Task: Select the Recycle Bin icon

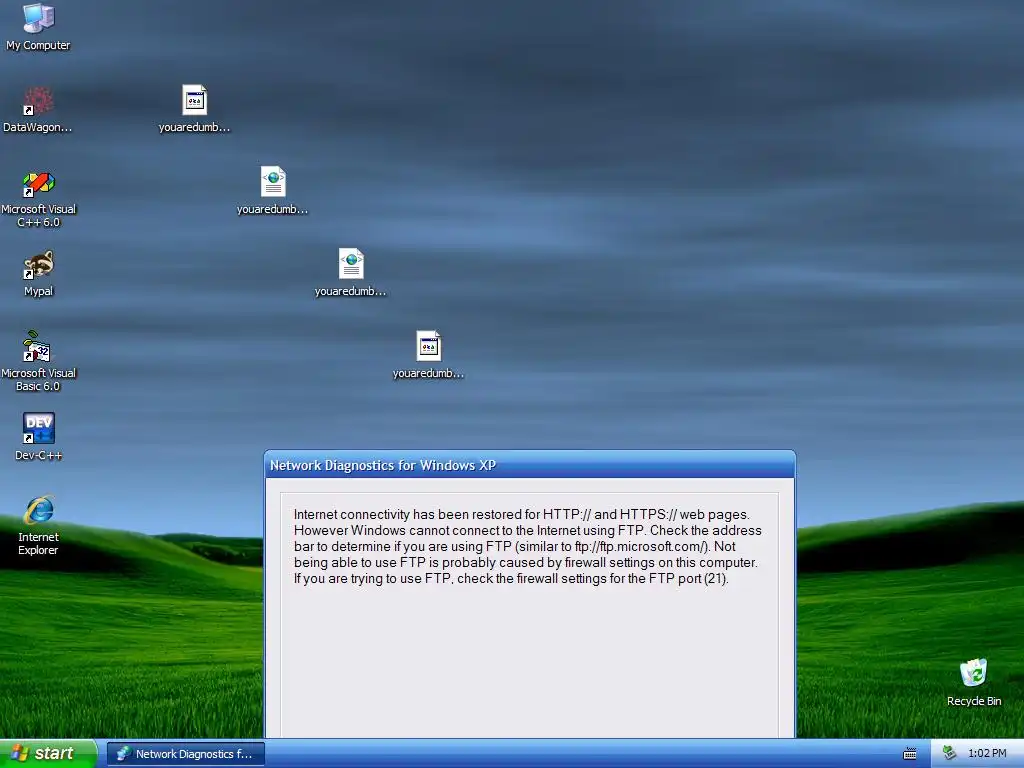Action: 974,682
